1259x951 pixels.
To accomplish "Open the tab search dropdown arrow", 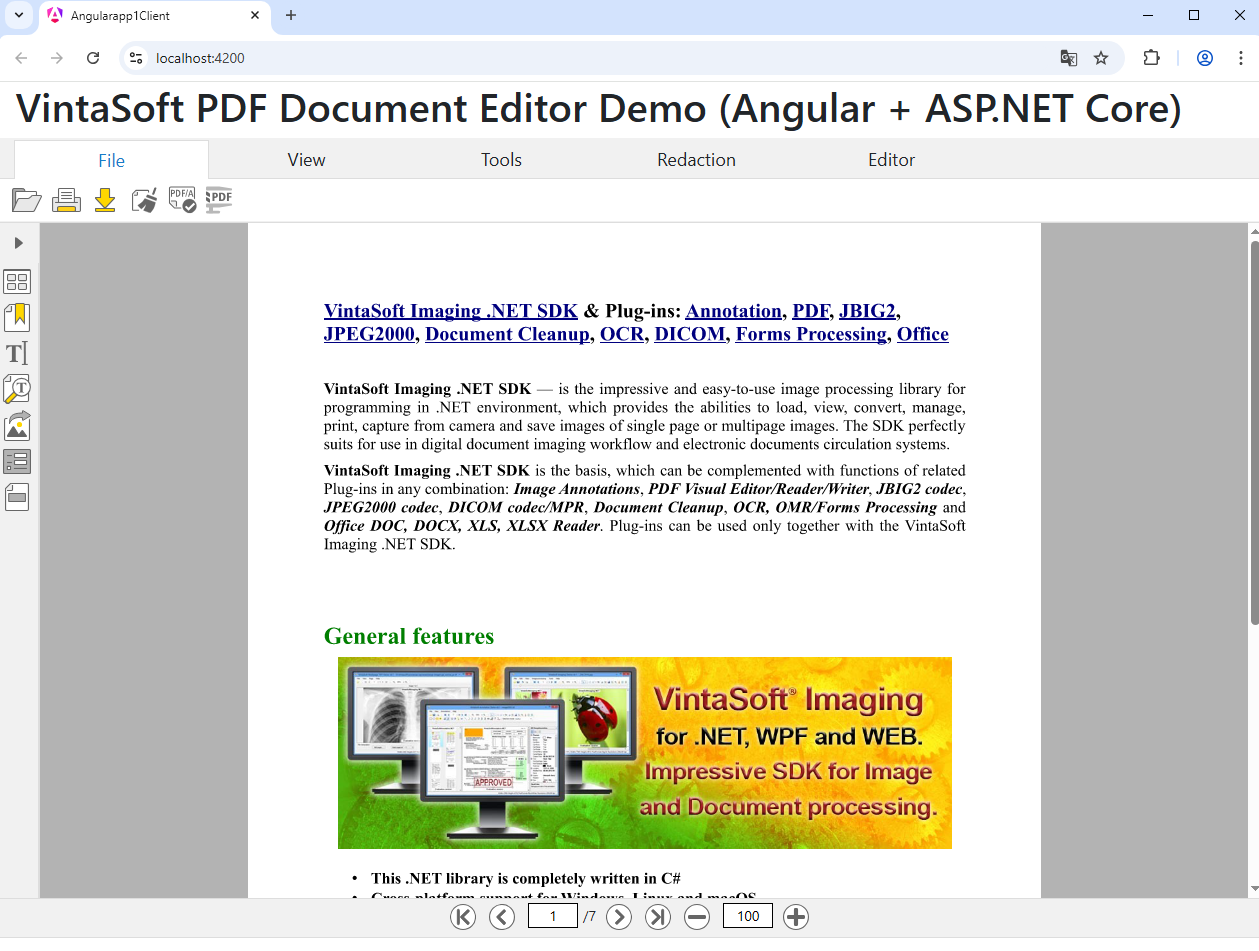I will click(18, 15).
